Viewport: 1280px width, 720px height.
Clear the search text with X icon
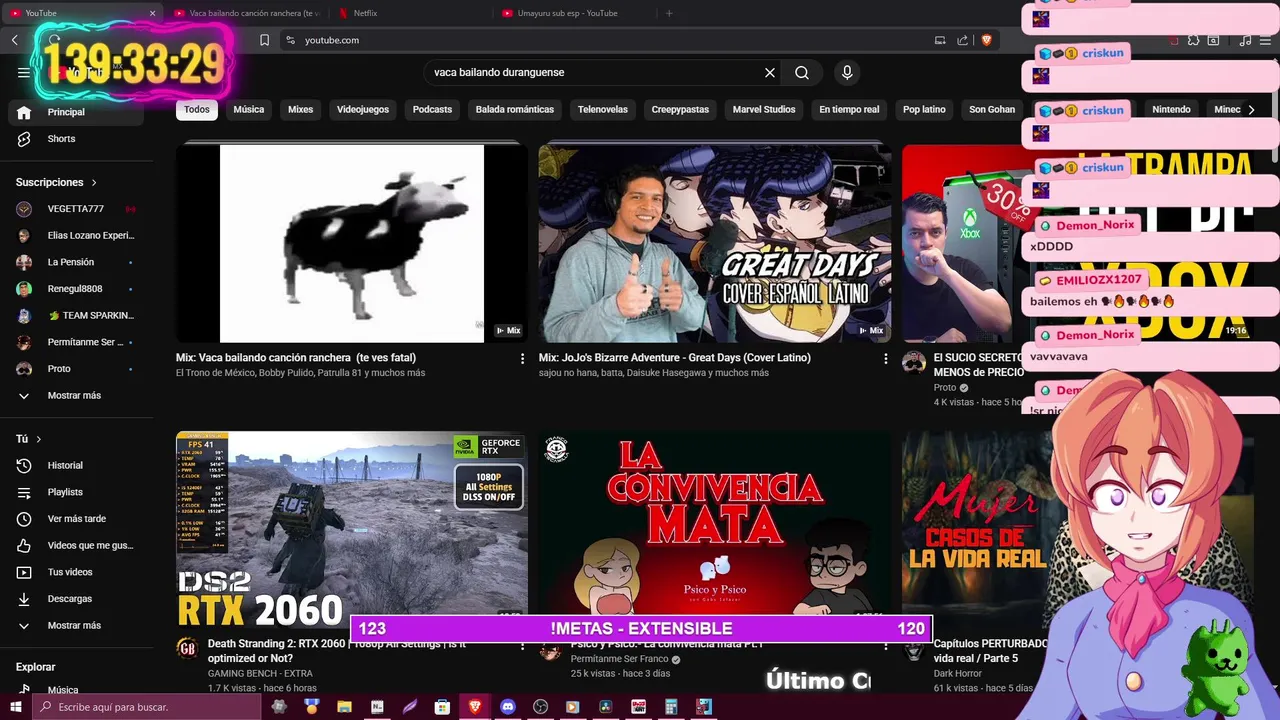[x=770, y=73]
